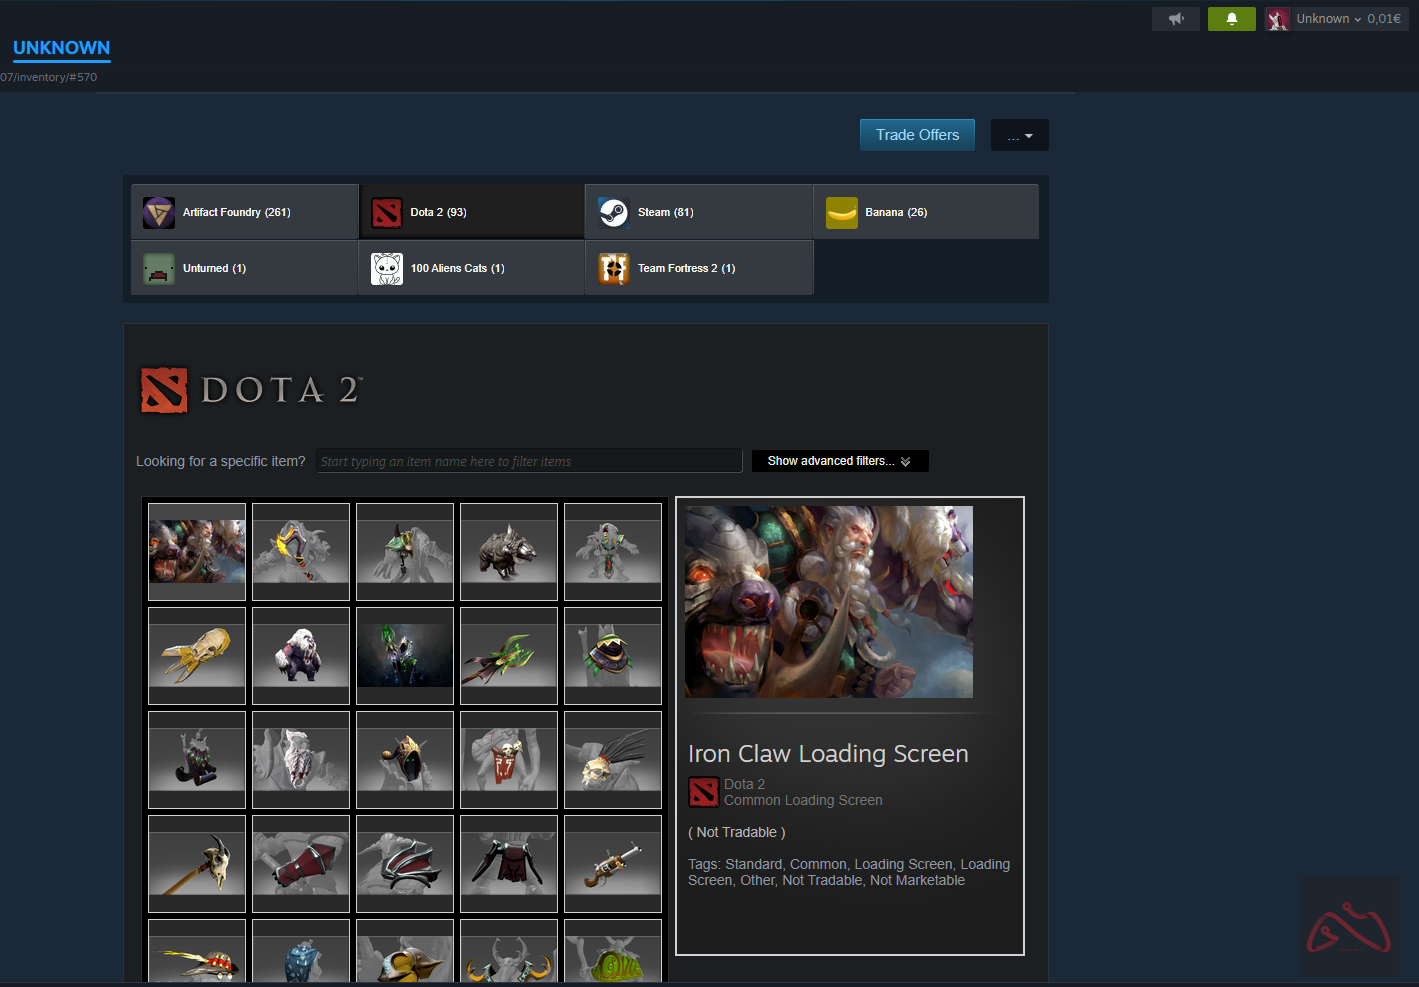Click the Trade Offers button
Viewport: 1419px width, 987px height.
(x=917, y=135)
